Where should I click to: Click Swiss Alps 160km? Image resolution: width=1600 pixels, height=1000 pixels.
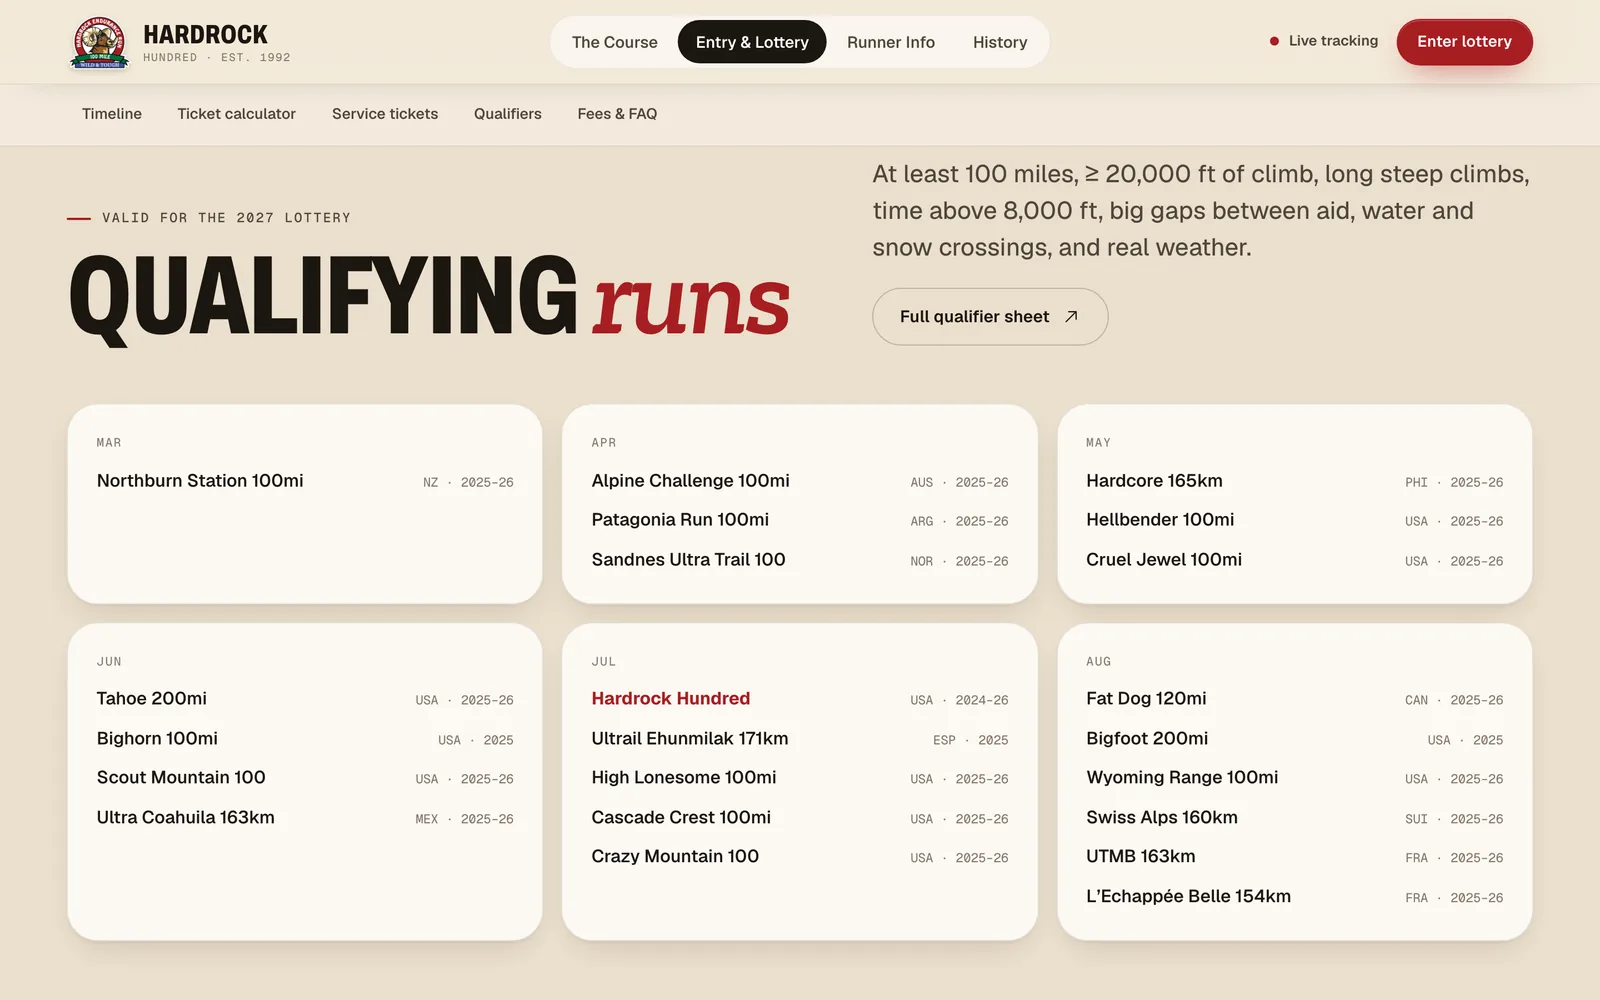coord(1295,818)
